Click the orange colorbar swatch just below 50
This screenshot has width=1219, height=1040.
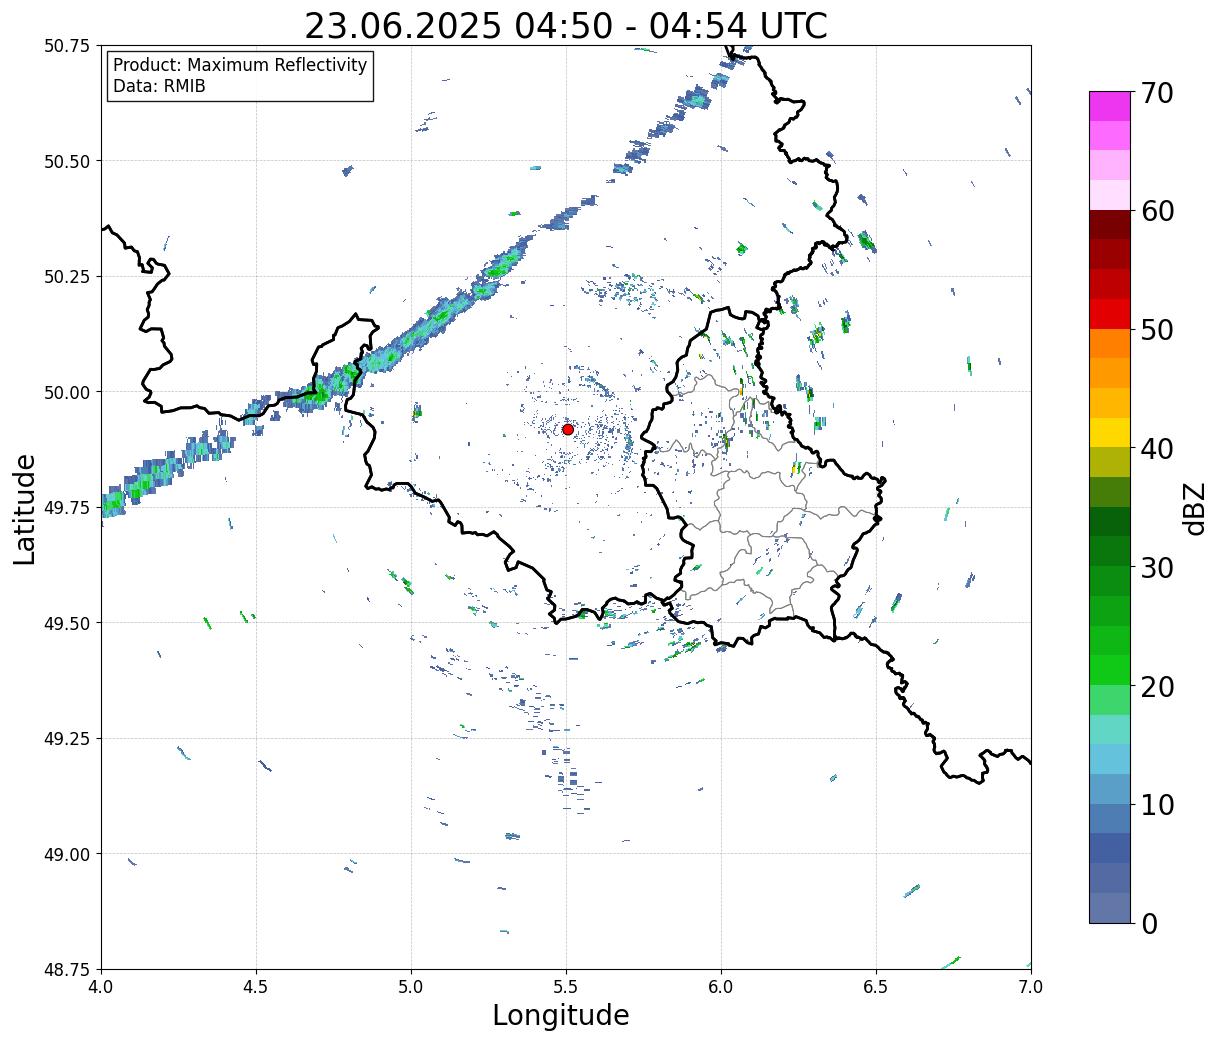(1110, 344)
